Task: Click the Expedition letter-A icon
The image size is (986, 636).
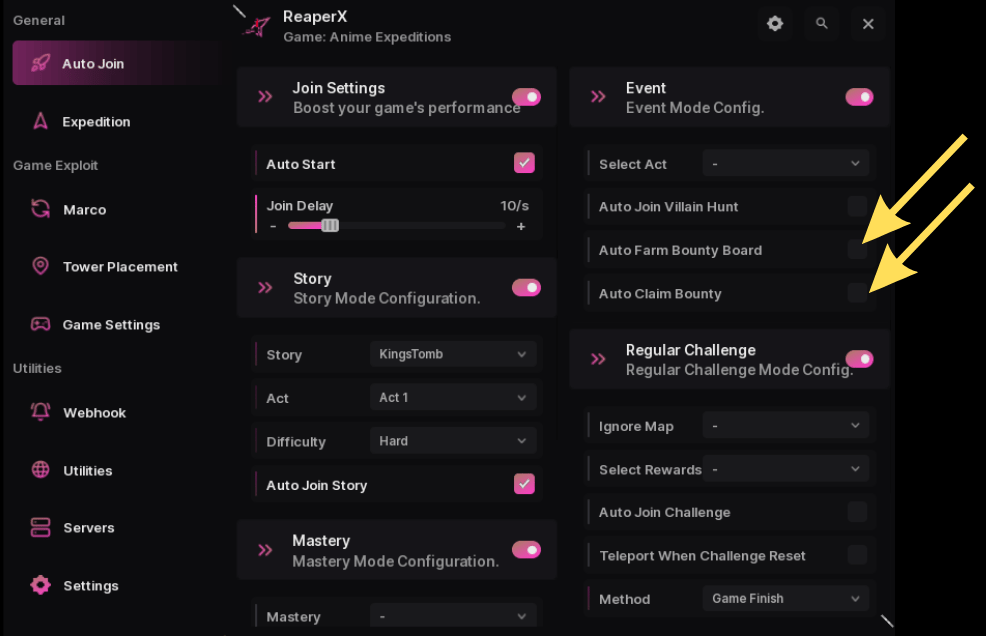Action: pyautogui.click(x=40, y=121)
